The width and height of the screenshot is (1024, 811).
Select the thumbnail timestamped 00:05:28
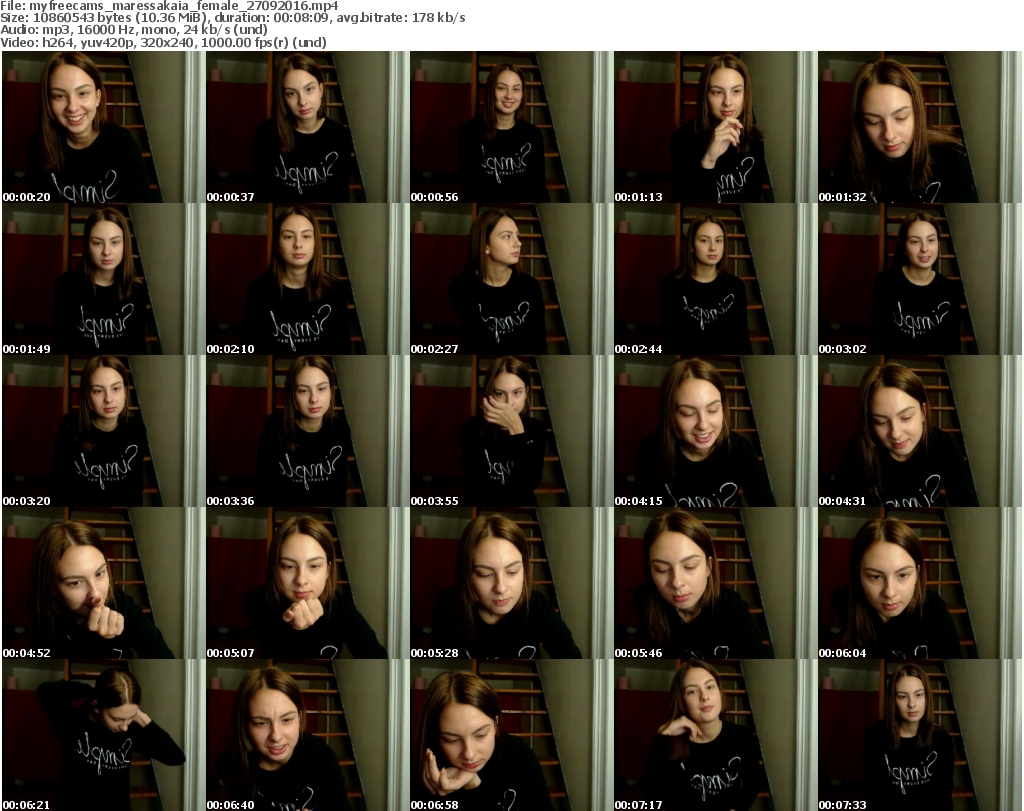tap(511, 583)
